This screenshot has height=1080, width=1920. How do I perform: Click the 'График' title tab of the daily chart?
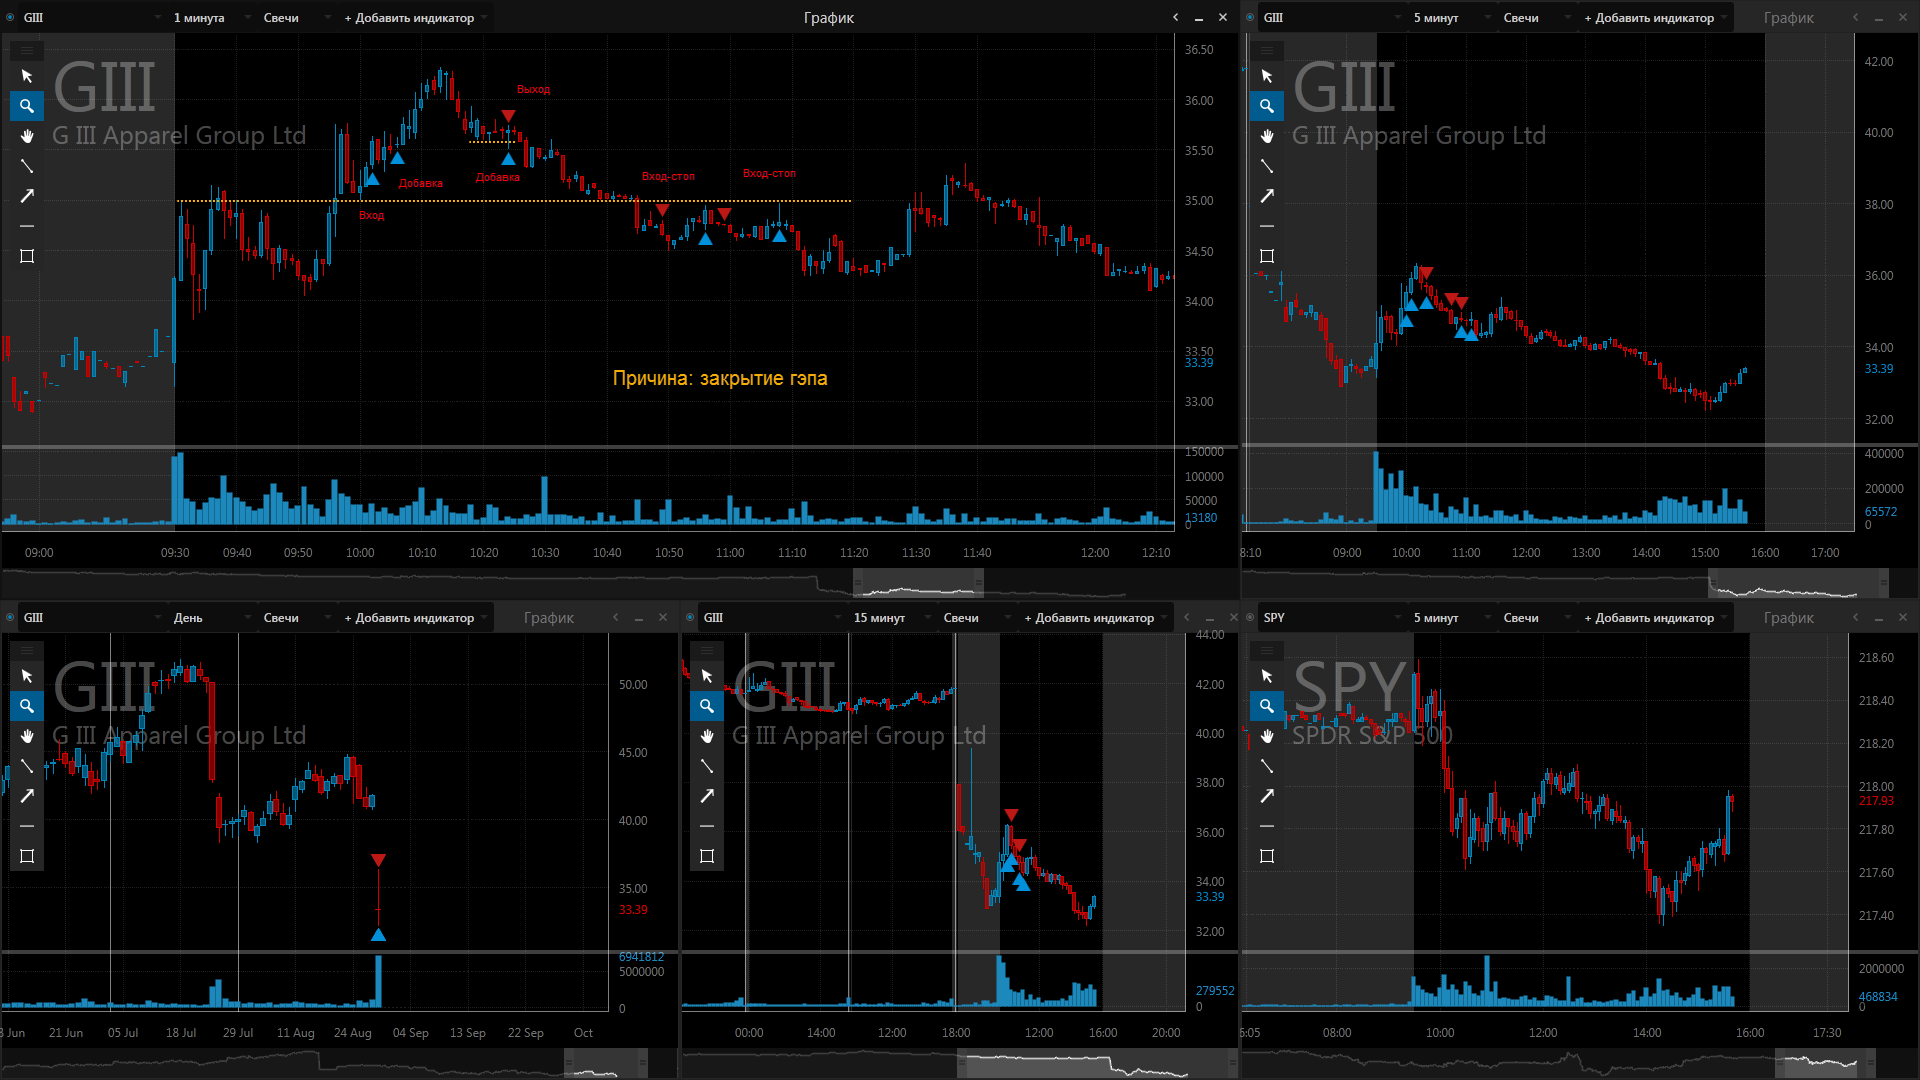click(549, 617)
